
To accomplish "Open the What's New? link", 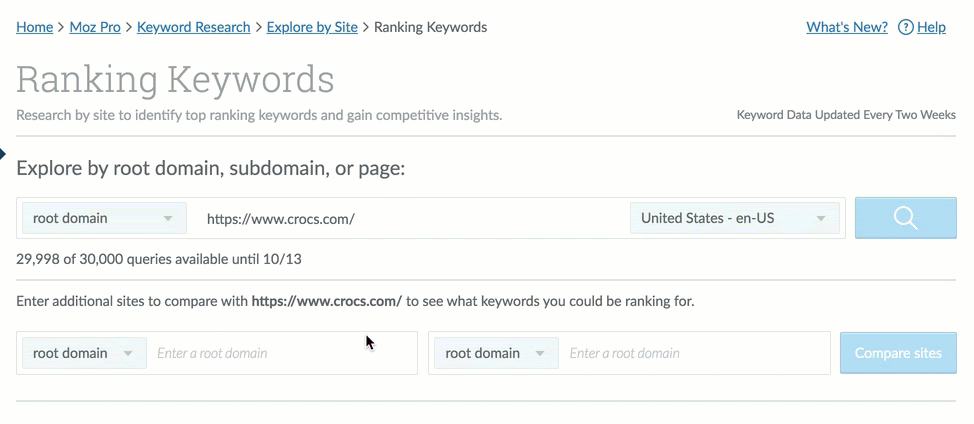I will (846, 27).
